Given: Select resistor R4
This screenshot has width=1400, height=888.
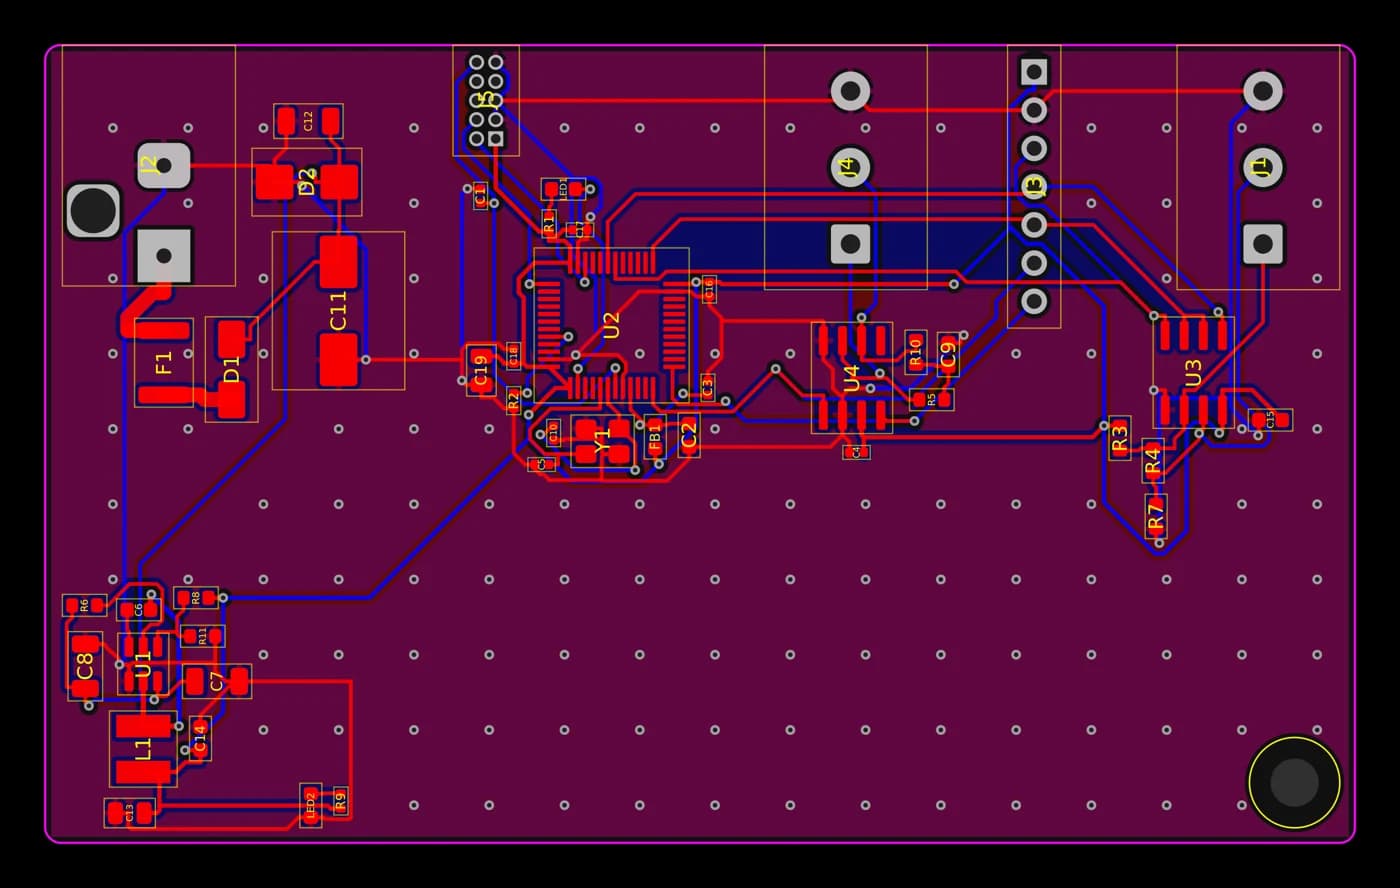Looking at the screenshot, I should tap(1153, 461).
